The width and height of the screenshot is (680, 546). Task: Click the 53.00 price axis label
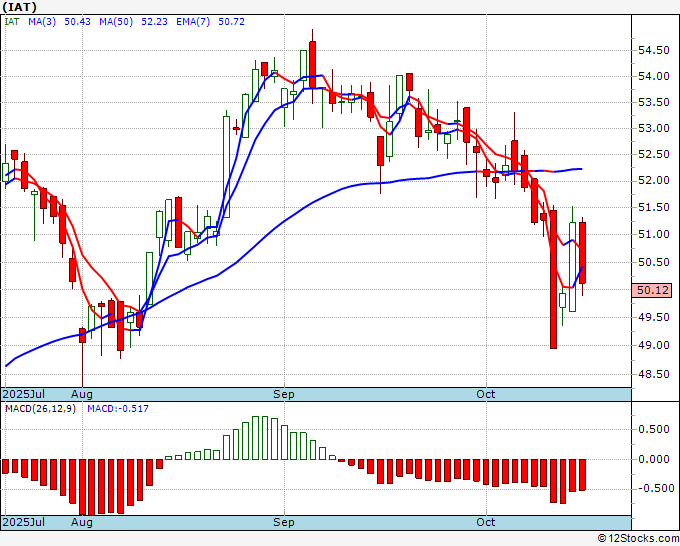point(654,128)
